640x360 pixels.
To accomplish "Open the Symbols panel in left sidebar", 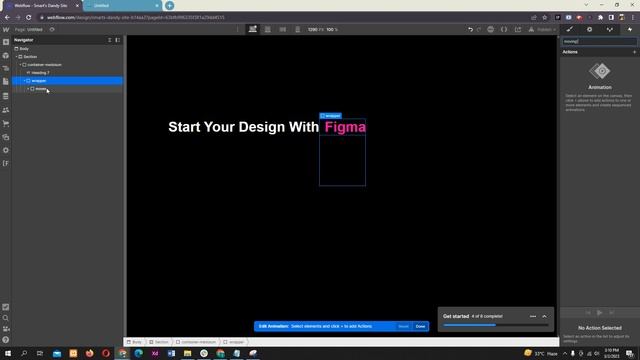I will tap(6, 56).
